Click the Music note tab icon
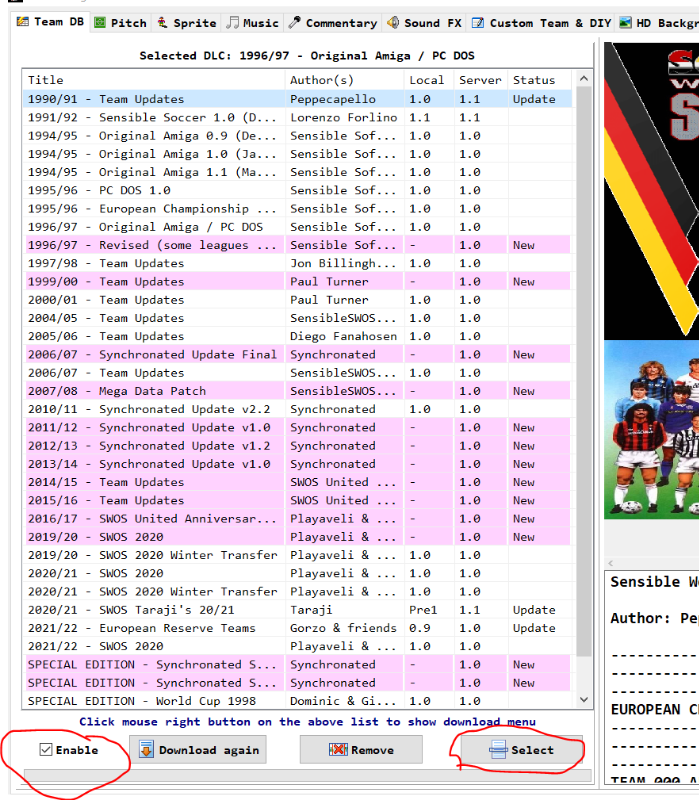Image resolution: width=699 pixels, height=800 pixels. pyautogui.click(x=232, y=22)
